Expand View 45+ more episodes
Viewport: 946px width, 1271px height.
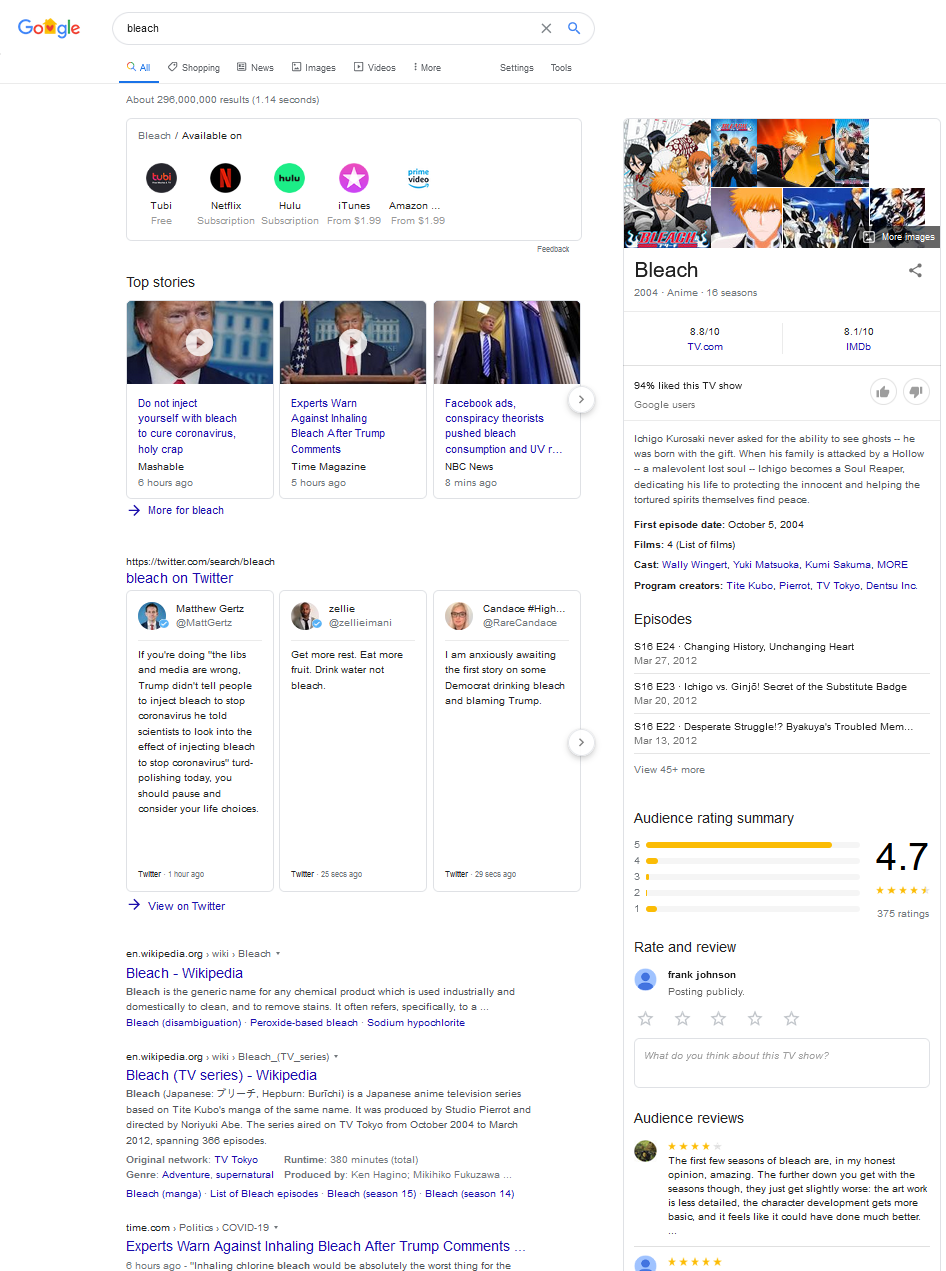[x=669, y=770]
